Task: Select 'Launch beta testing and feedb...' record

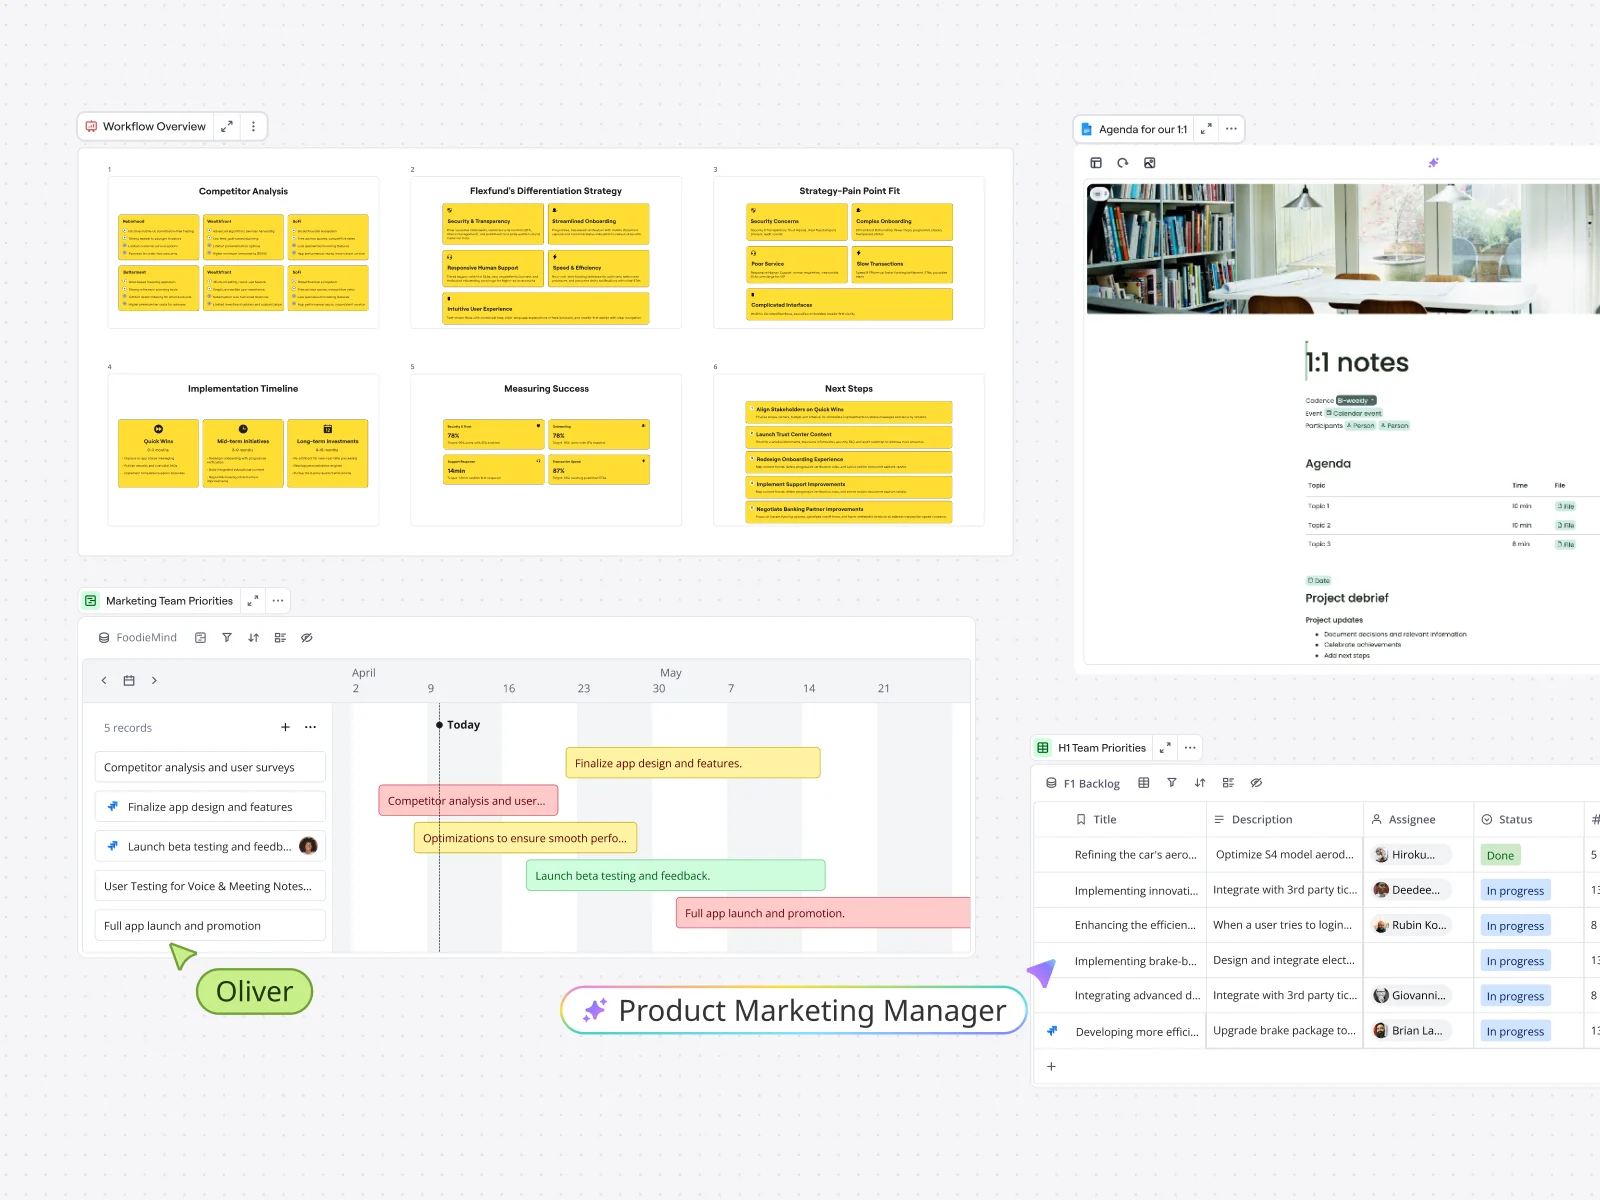Action: (210, 846)
